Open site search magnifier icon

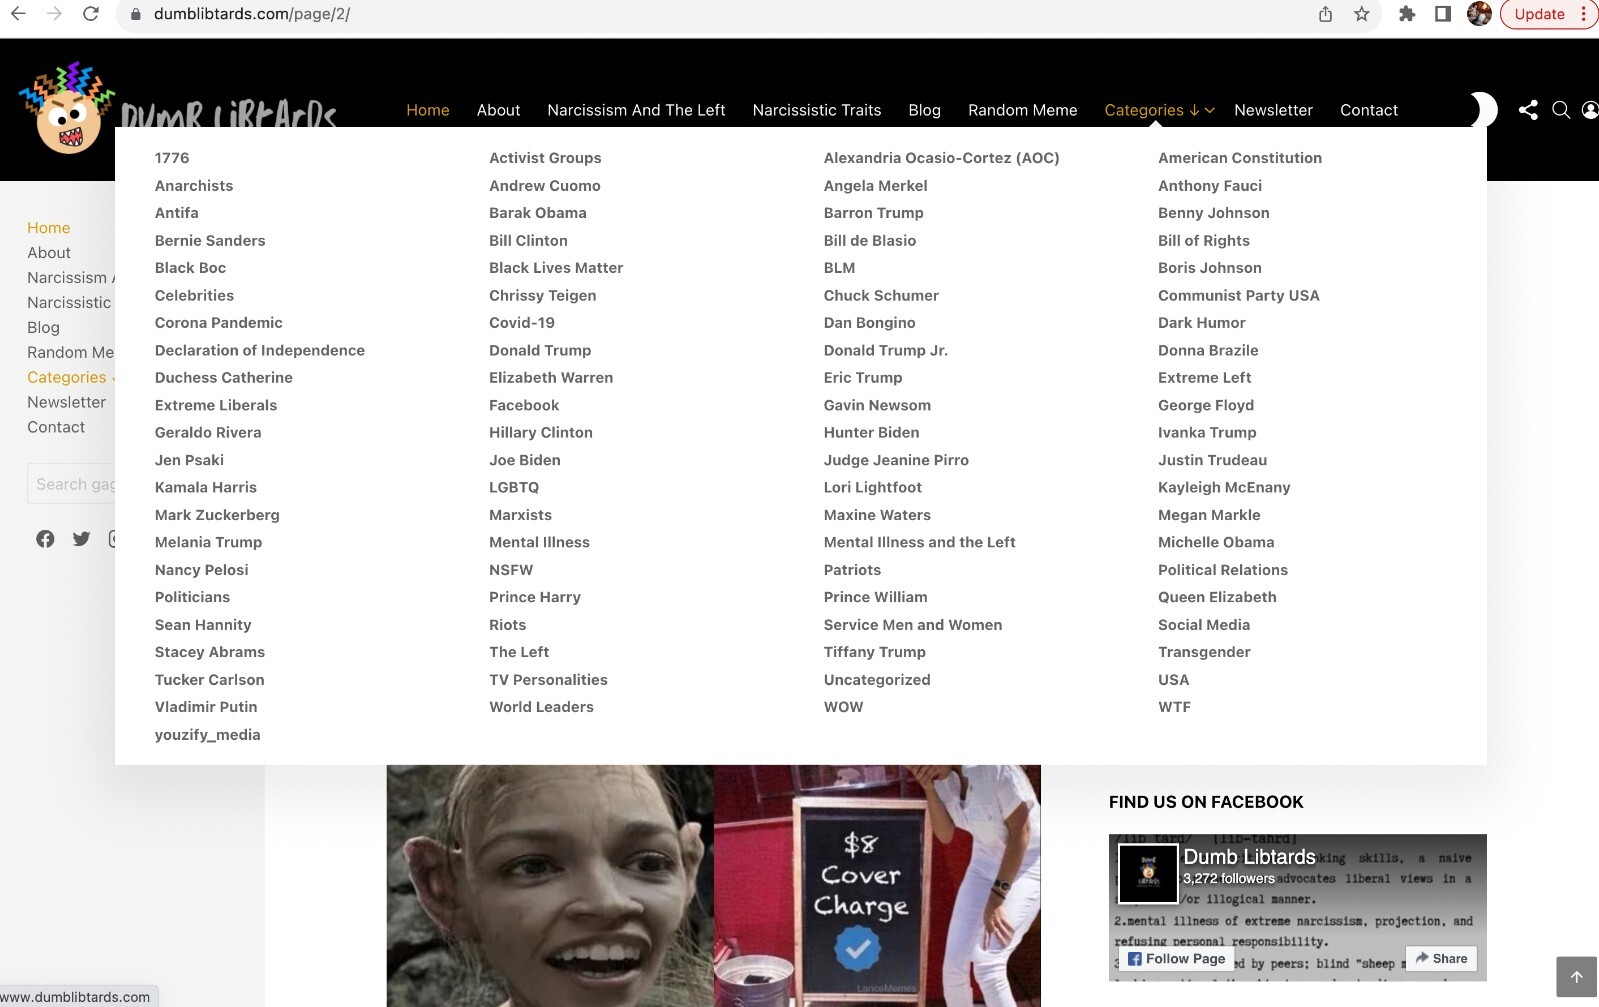(1560, 110)
